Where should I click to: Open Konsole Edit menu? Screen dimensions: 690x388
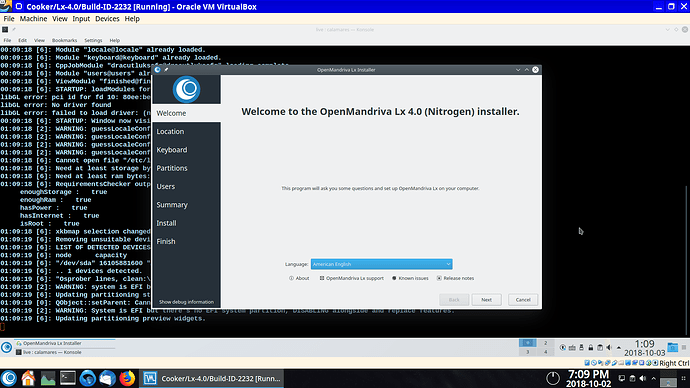point(22,40)
